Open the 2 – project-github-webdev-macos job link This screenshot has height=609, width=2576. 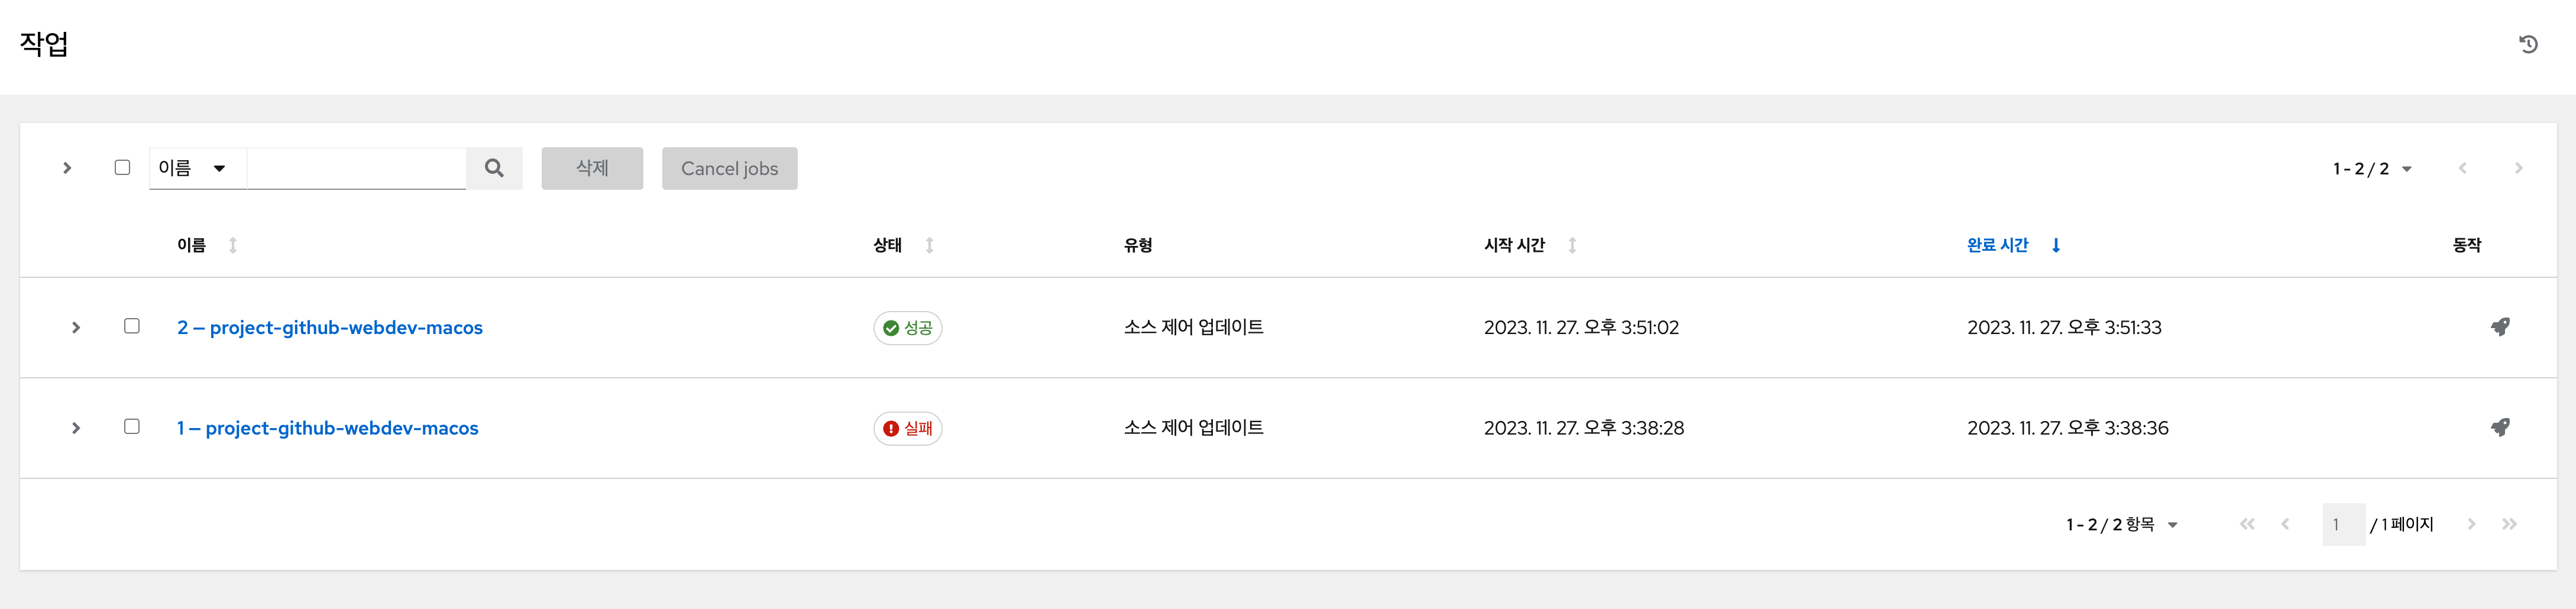click(330, 327)
